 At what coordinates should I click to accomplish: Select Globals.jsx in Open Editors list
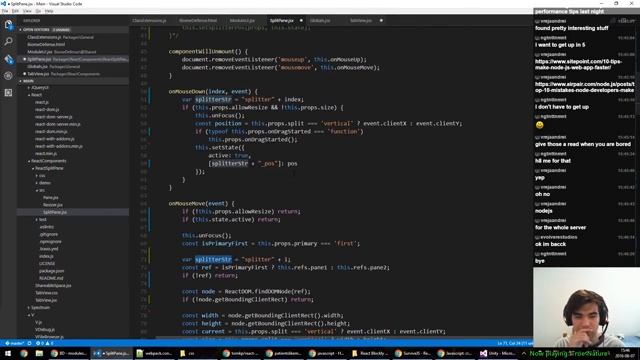73,67
